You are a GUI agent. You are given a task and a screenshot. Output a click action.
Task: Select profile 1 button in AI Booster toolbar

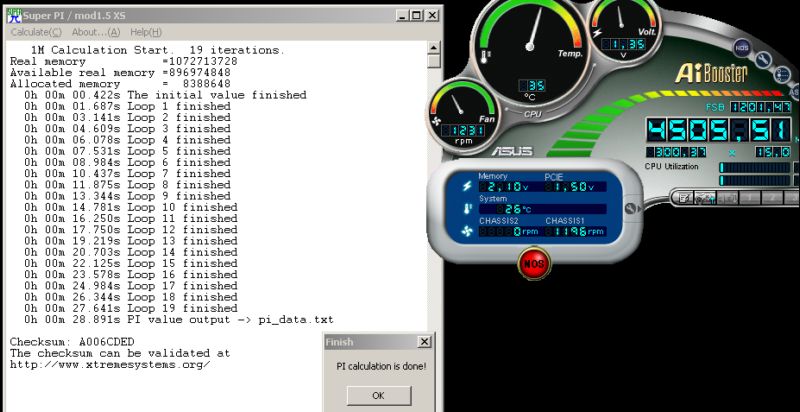pos(750,198)
